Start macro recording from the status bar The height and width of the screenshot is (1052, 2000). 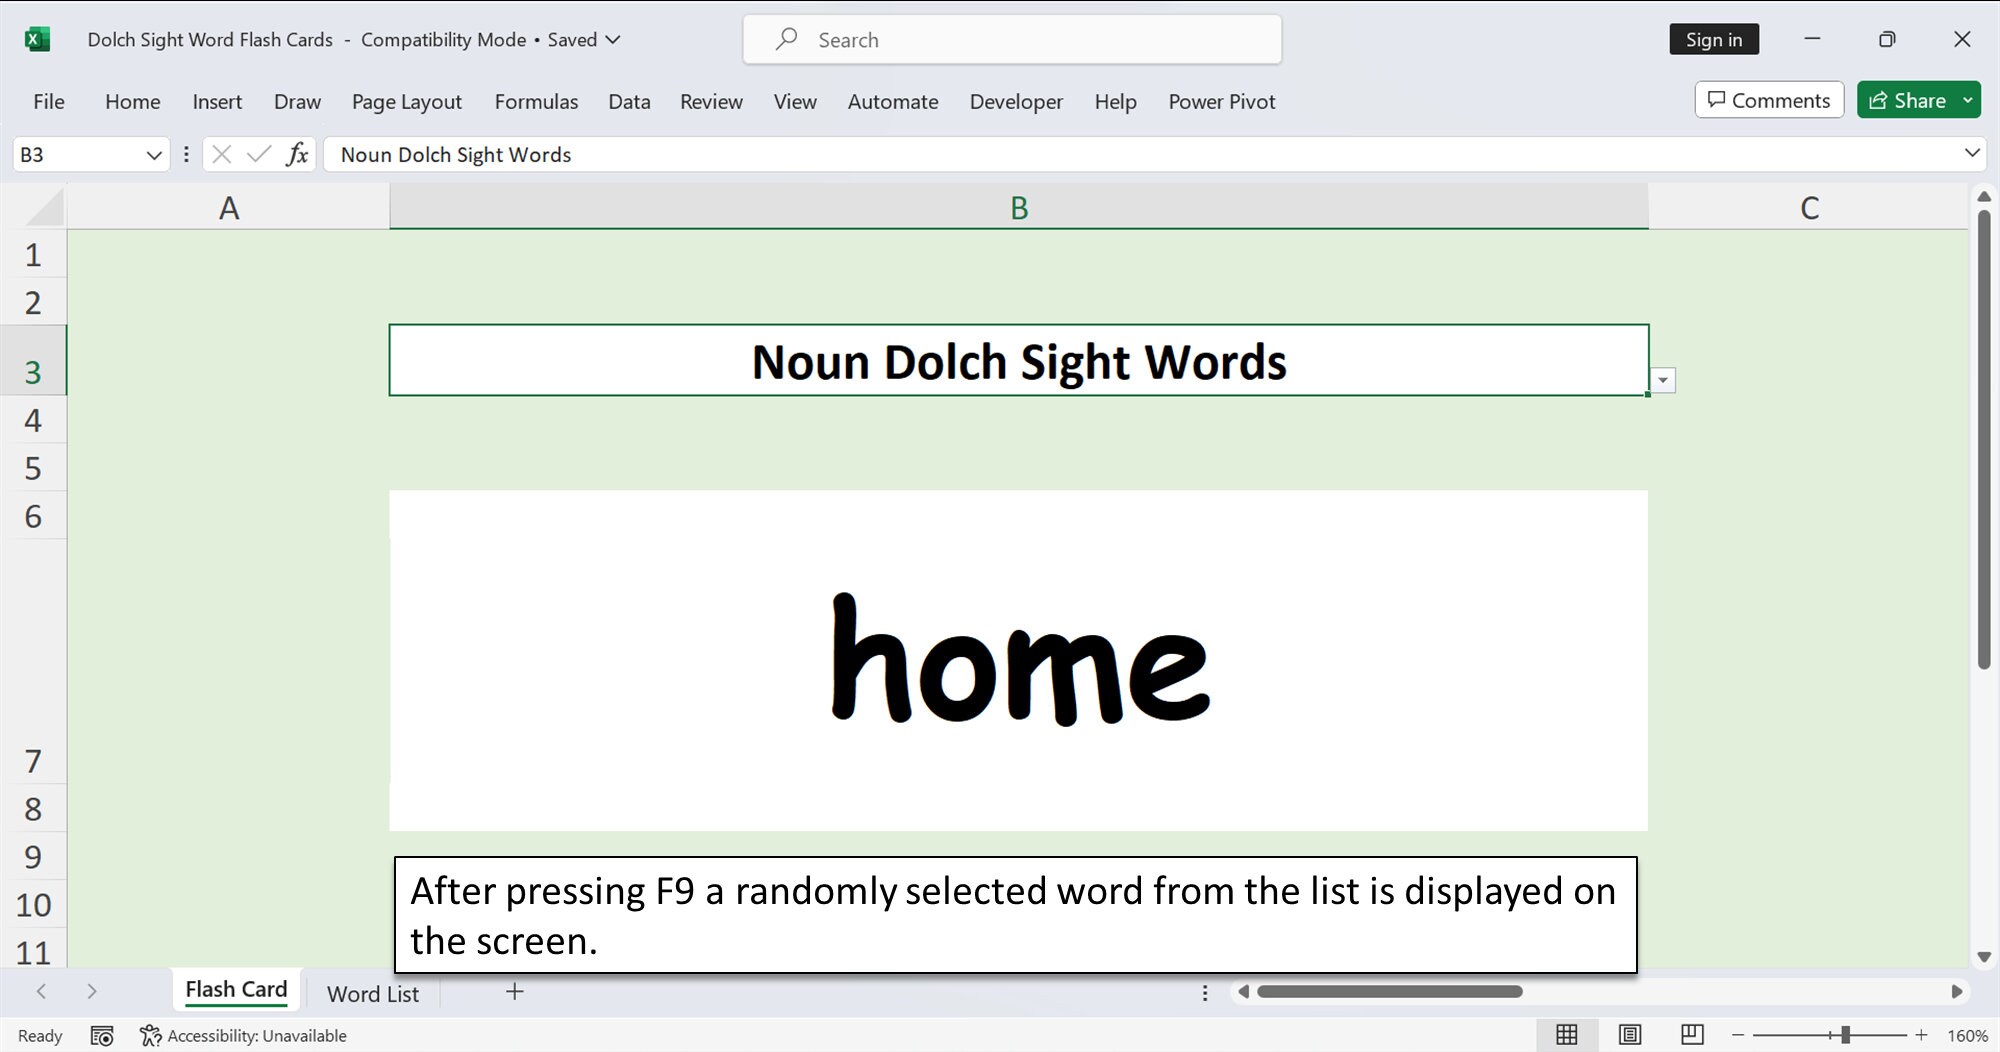[x=102, y=1035]
